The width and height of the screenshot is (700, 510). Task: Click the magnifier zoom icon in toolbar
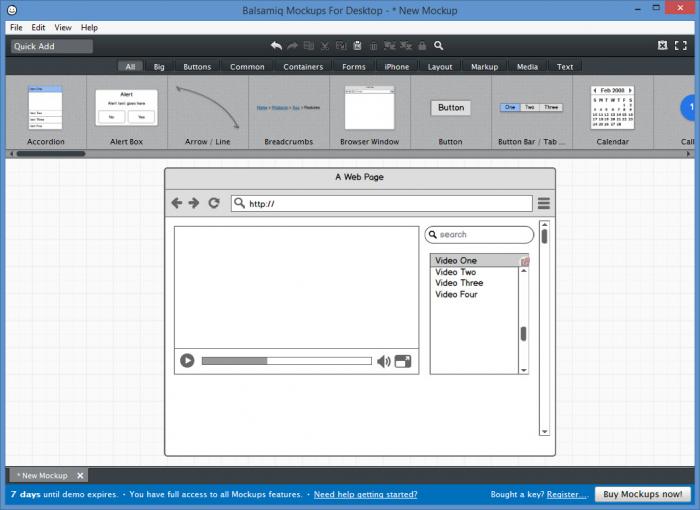coord(438,46)
